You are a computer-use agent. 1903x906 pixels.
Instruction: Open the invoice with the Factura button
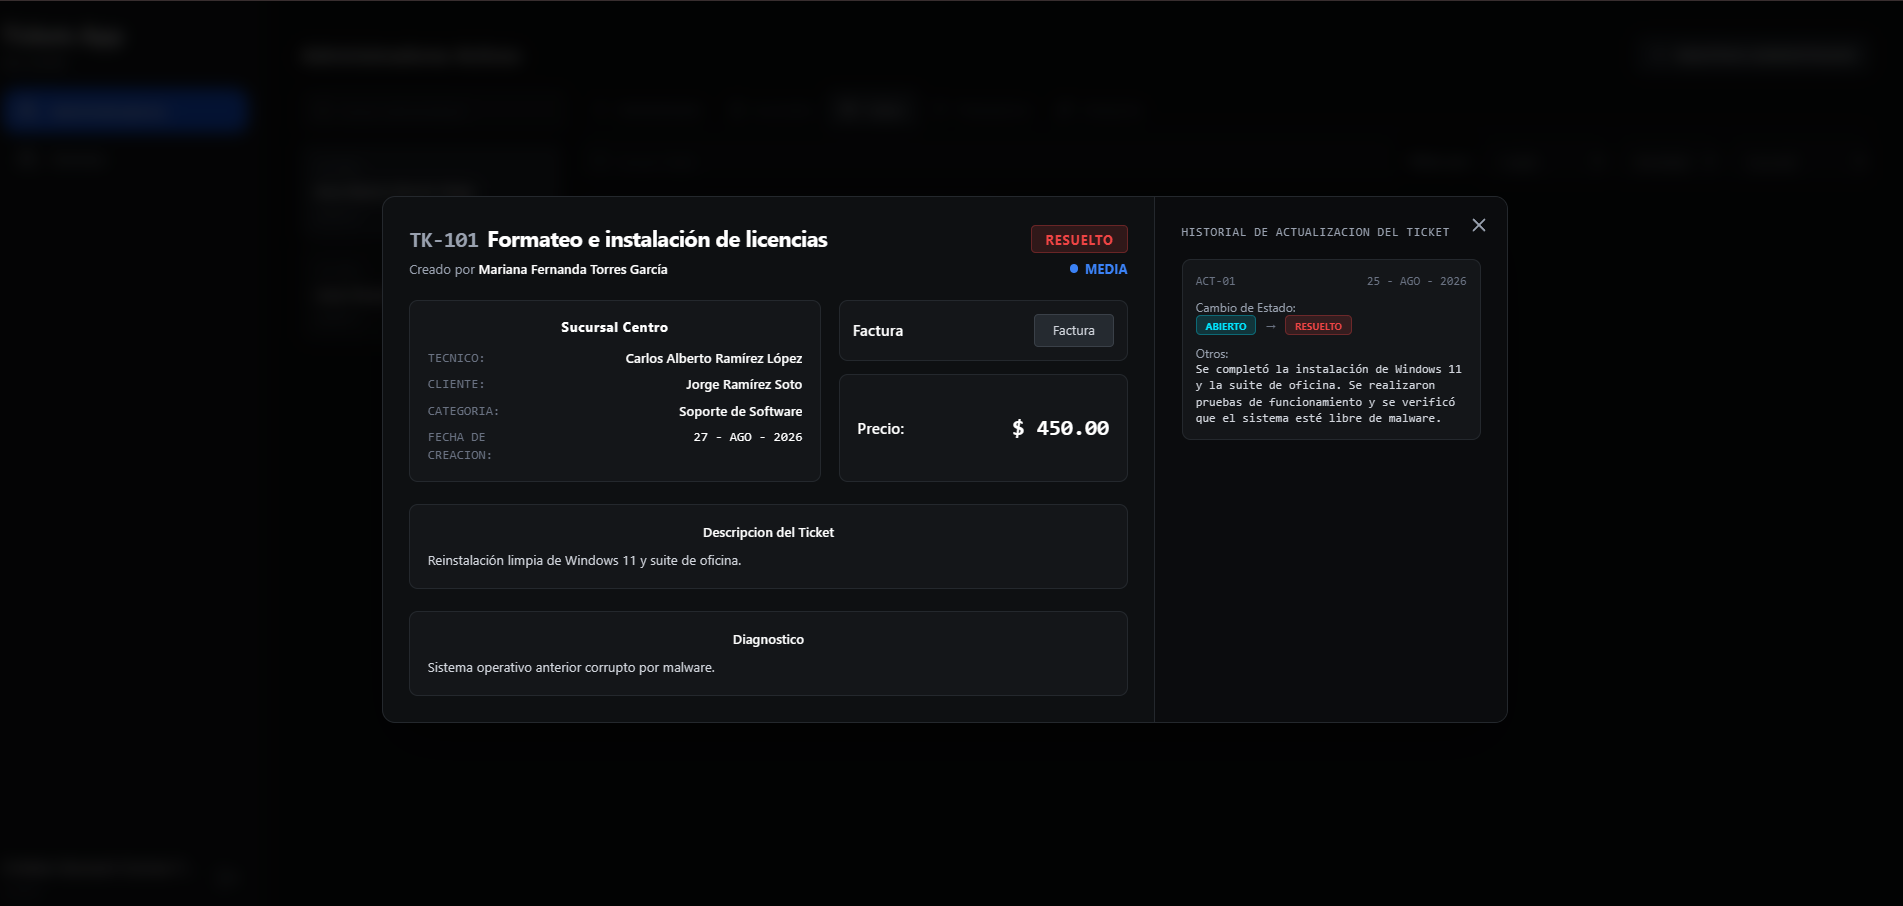(x=1074, y=331)
